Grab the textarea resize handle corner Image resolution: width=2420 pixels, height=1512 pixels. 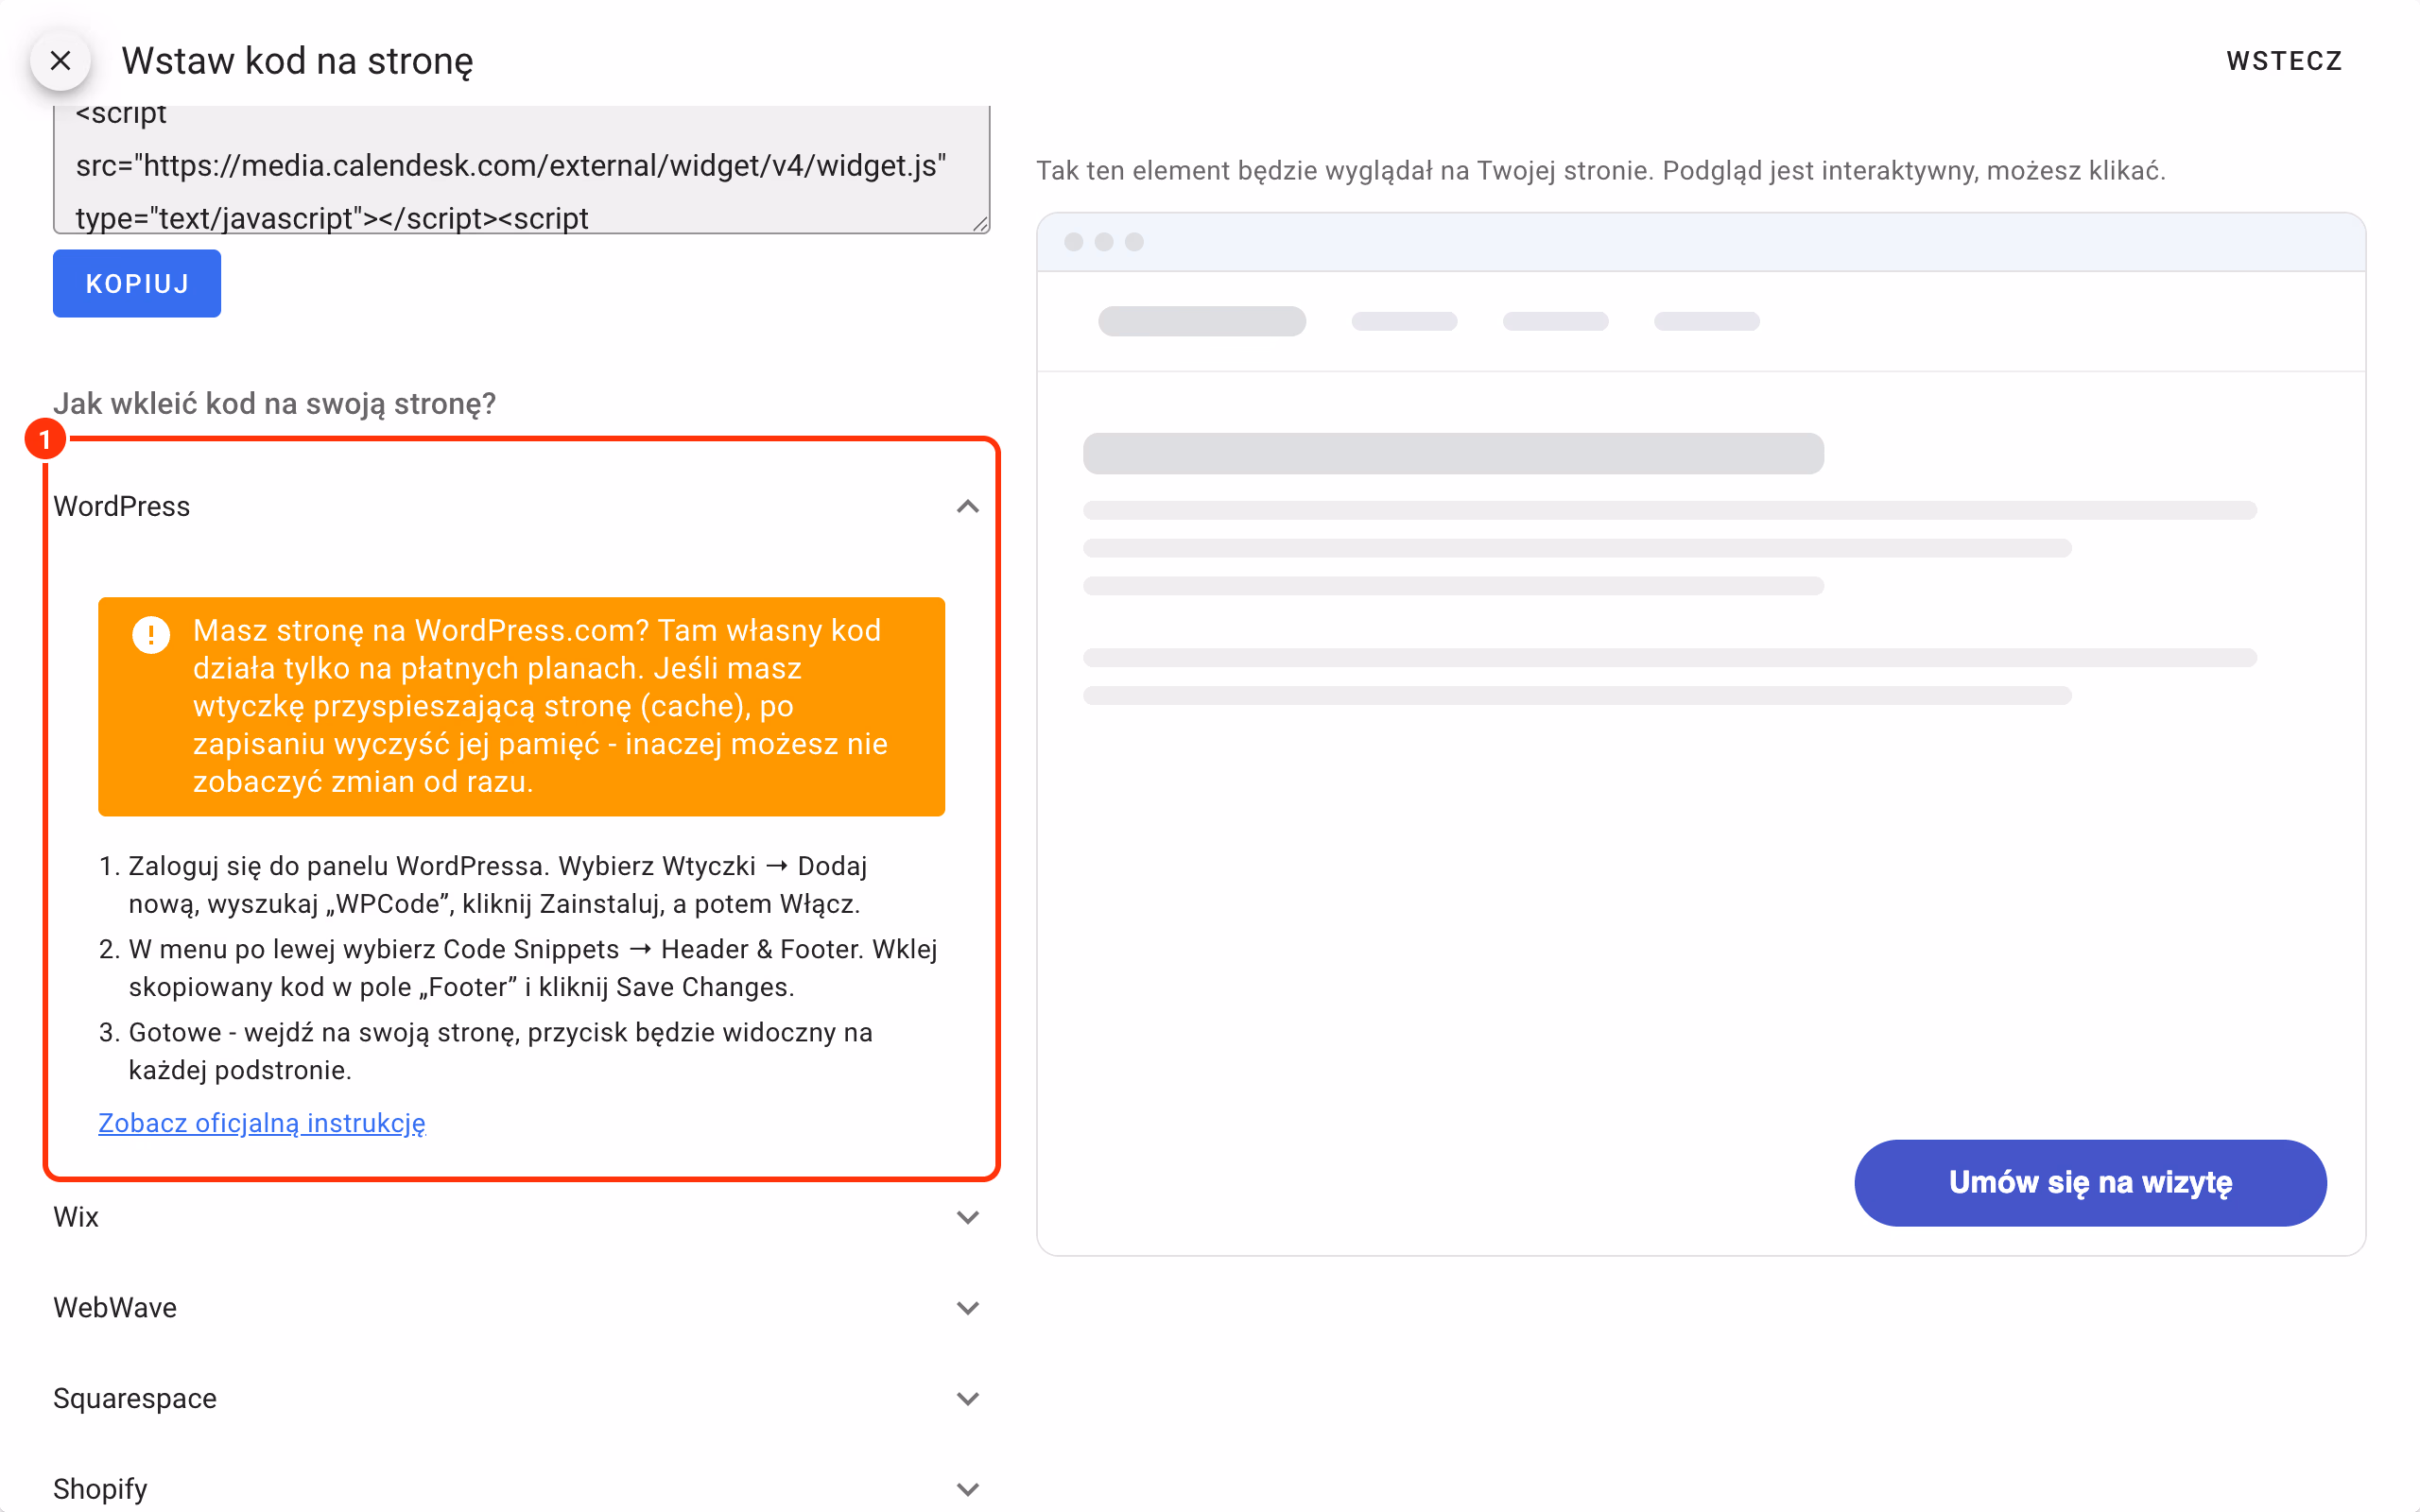coord(981,225)
